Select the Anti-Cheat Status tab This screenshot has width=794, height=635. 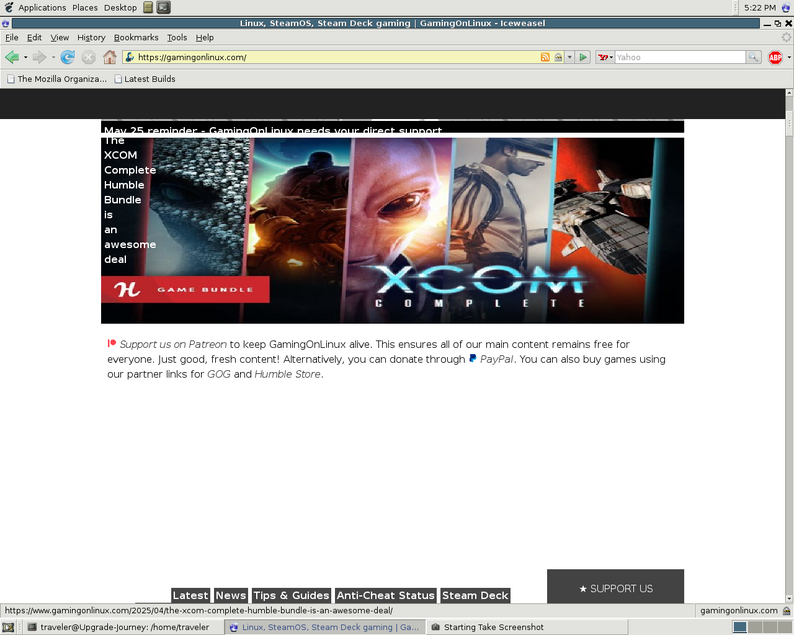click(385, 596)
